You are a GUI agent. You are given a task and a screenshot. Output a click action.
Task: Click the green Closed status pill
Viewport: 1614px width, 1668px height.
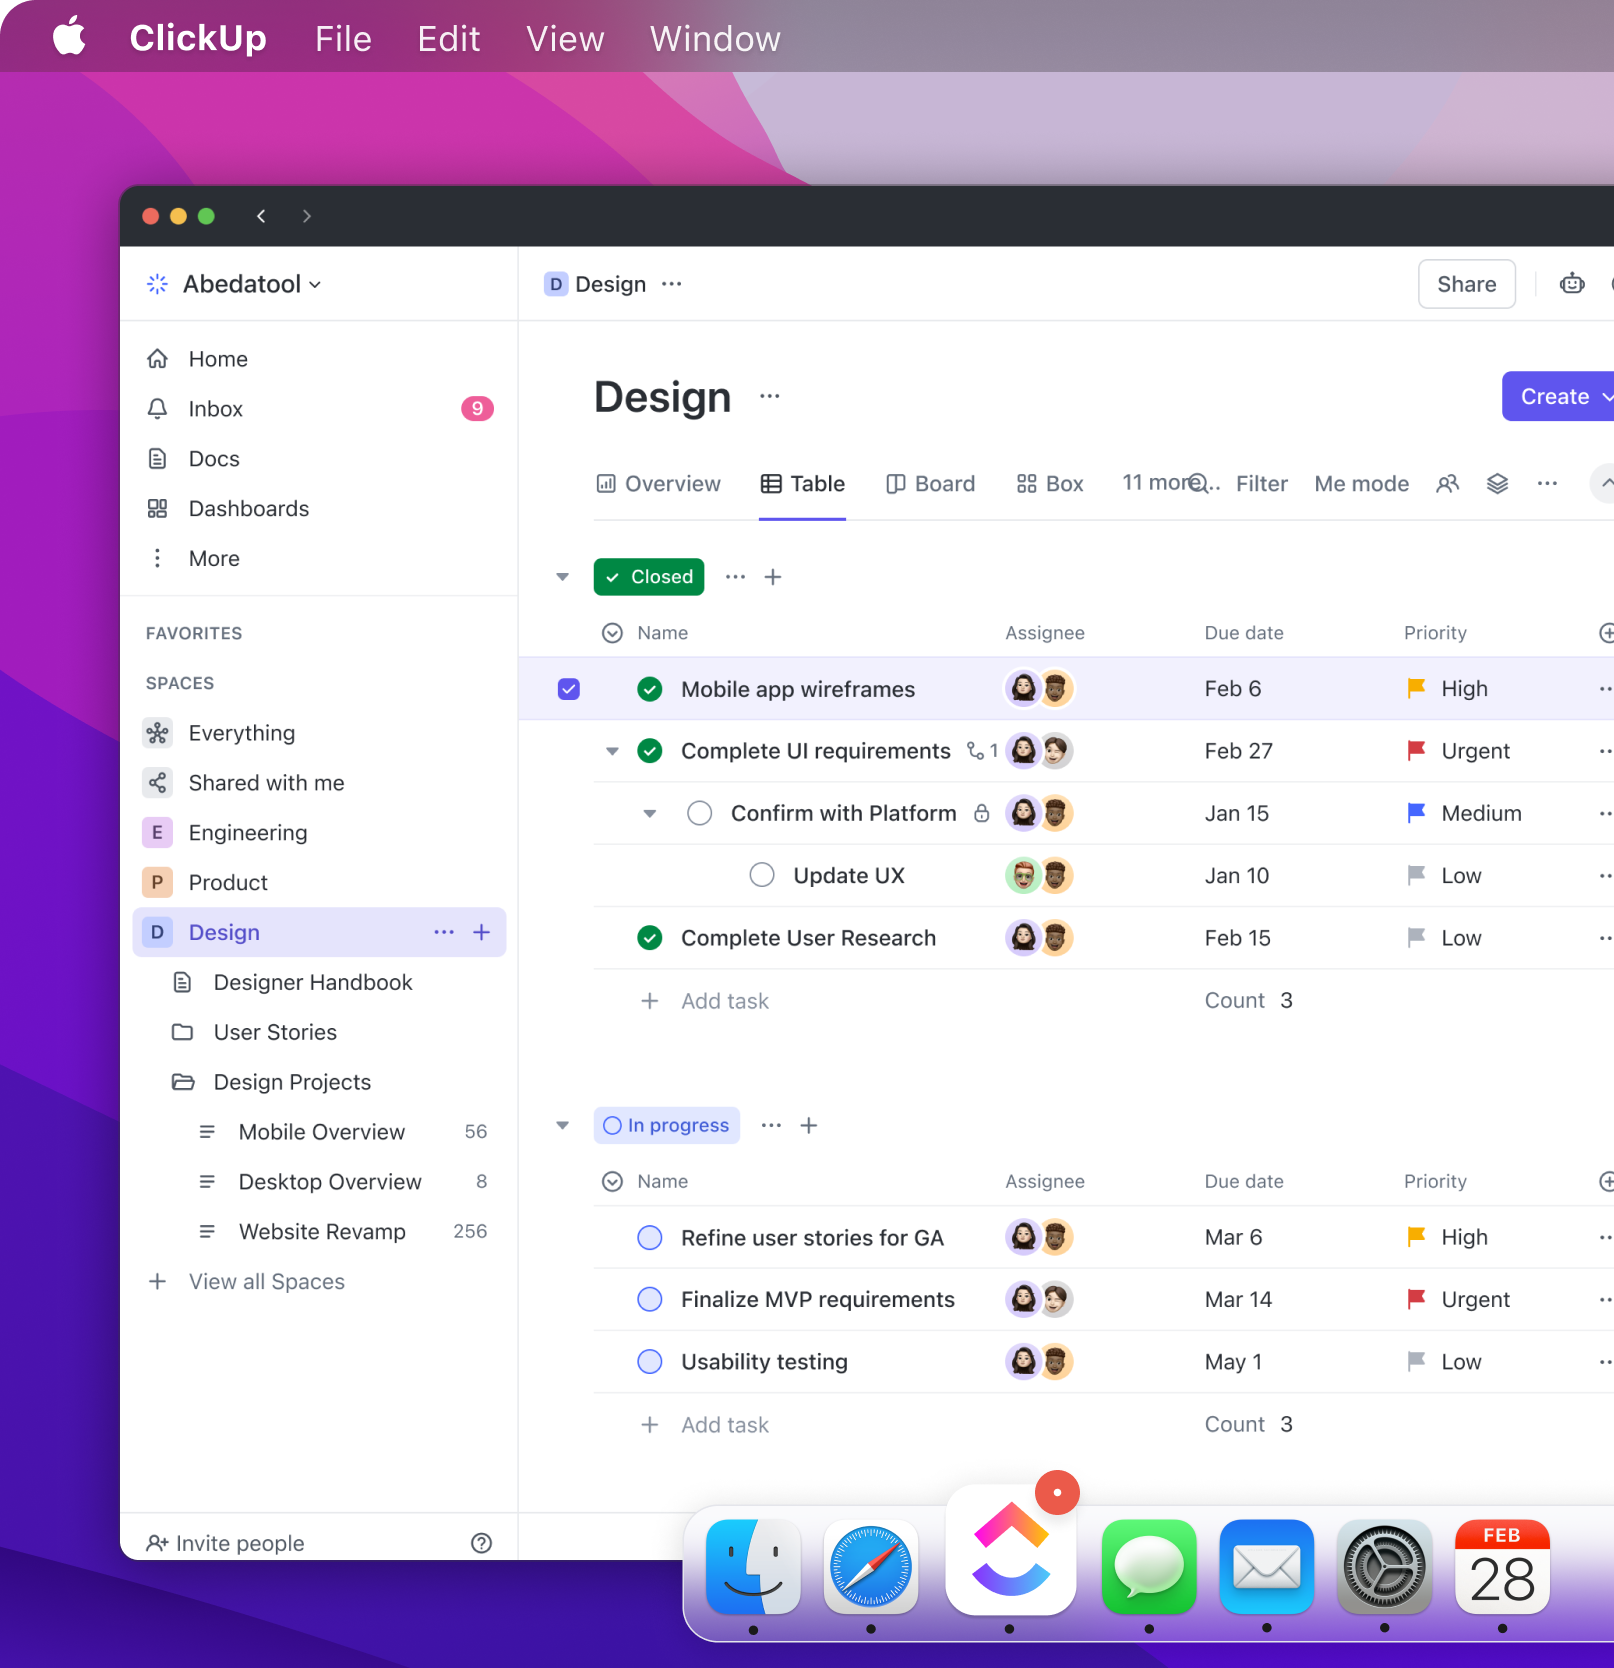click(x=648, y=577)
